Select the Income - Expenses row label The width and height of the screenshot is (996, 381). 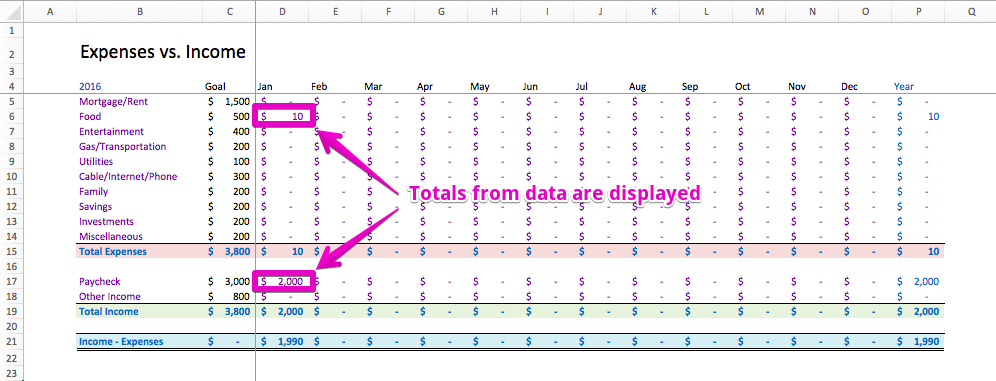tap(121, 342)
